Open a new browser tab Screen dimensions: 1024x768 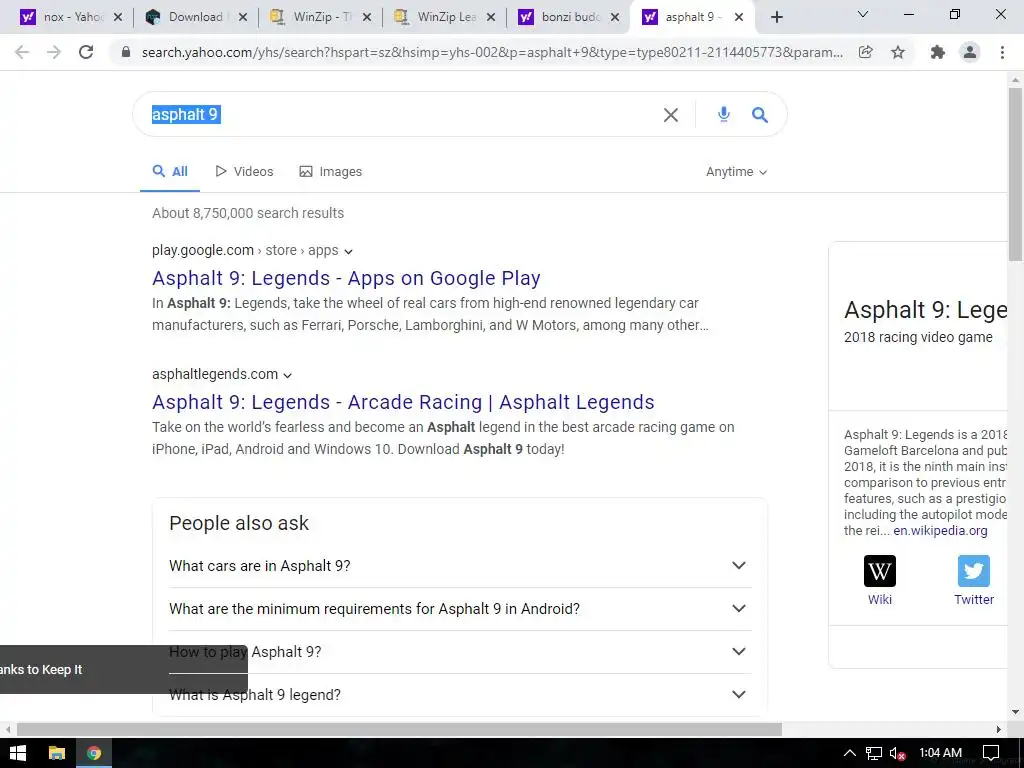pos(776,17)
